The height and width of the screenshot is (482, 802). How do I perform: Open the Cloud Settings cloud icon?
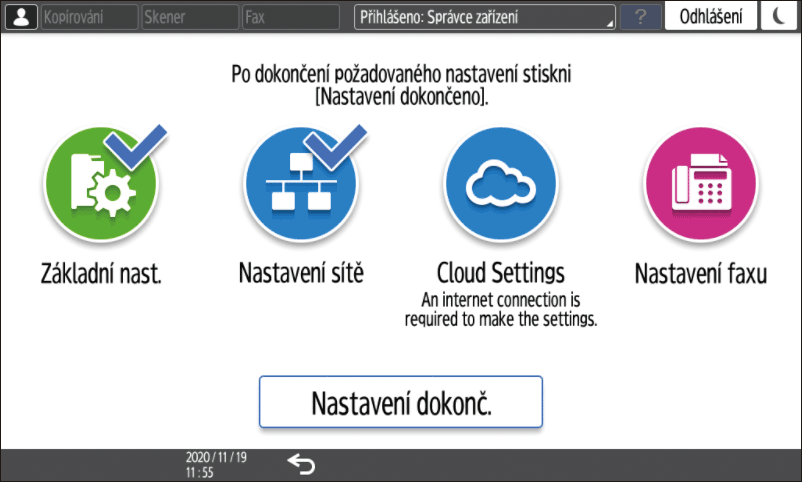click(500, 186)
